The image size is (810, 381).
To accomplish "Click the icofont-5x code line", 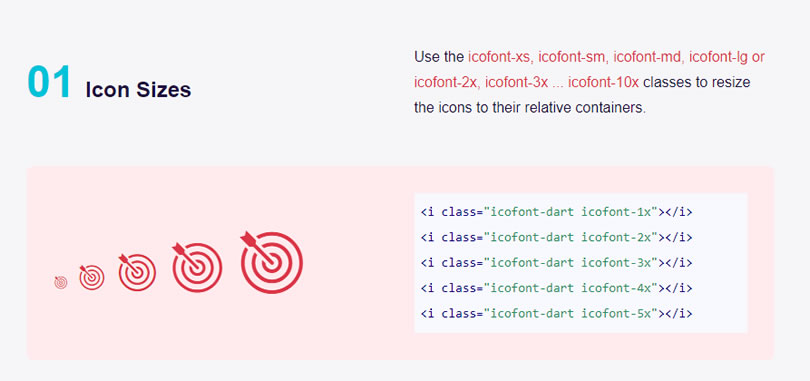I will [556, 313].
